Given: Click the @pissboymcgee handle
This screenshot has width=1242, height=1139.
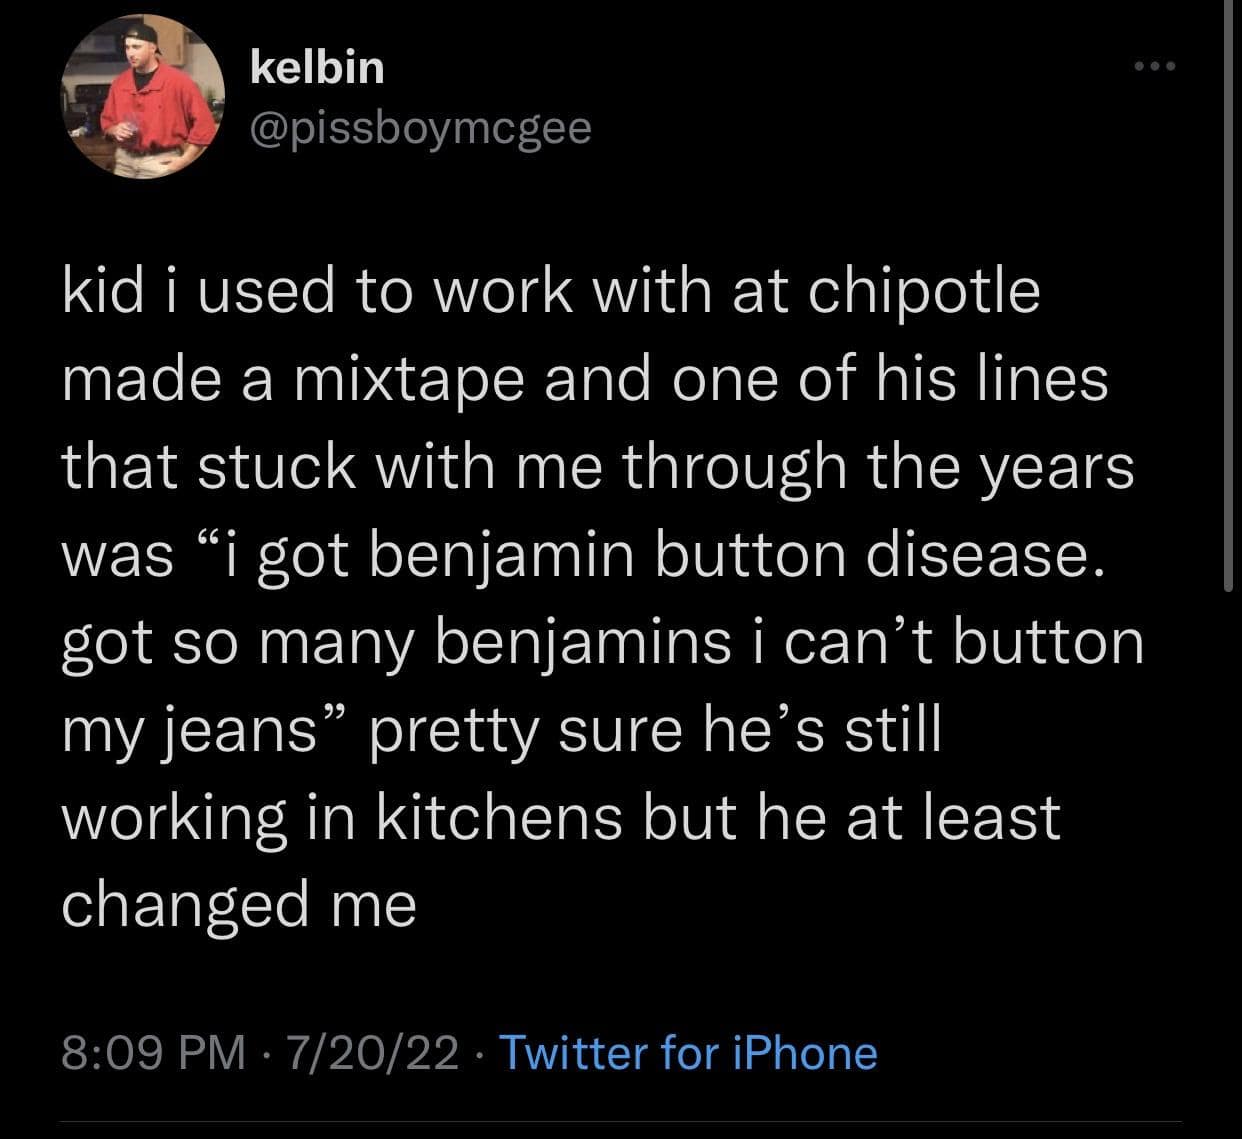Looking at the screenshot, I should point(419,127).
